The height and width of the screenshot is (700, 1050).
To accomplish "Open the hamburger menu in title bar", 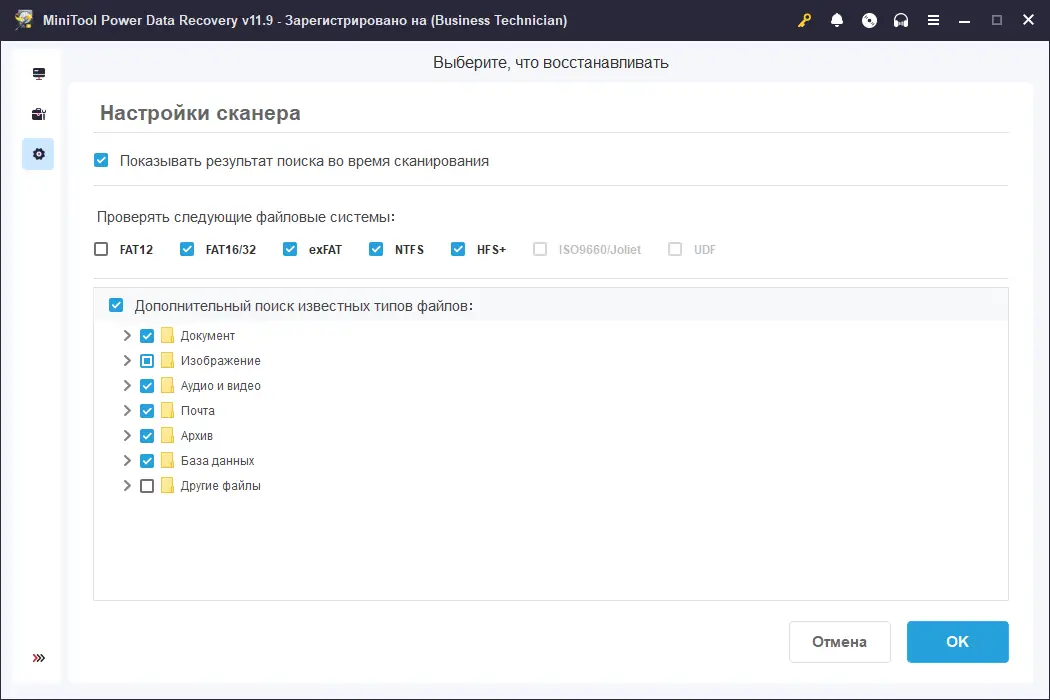I will pyautogui.click(x=933, y=20).
